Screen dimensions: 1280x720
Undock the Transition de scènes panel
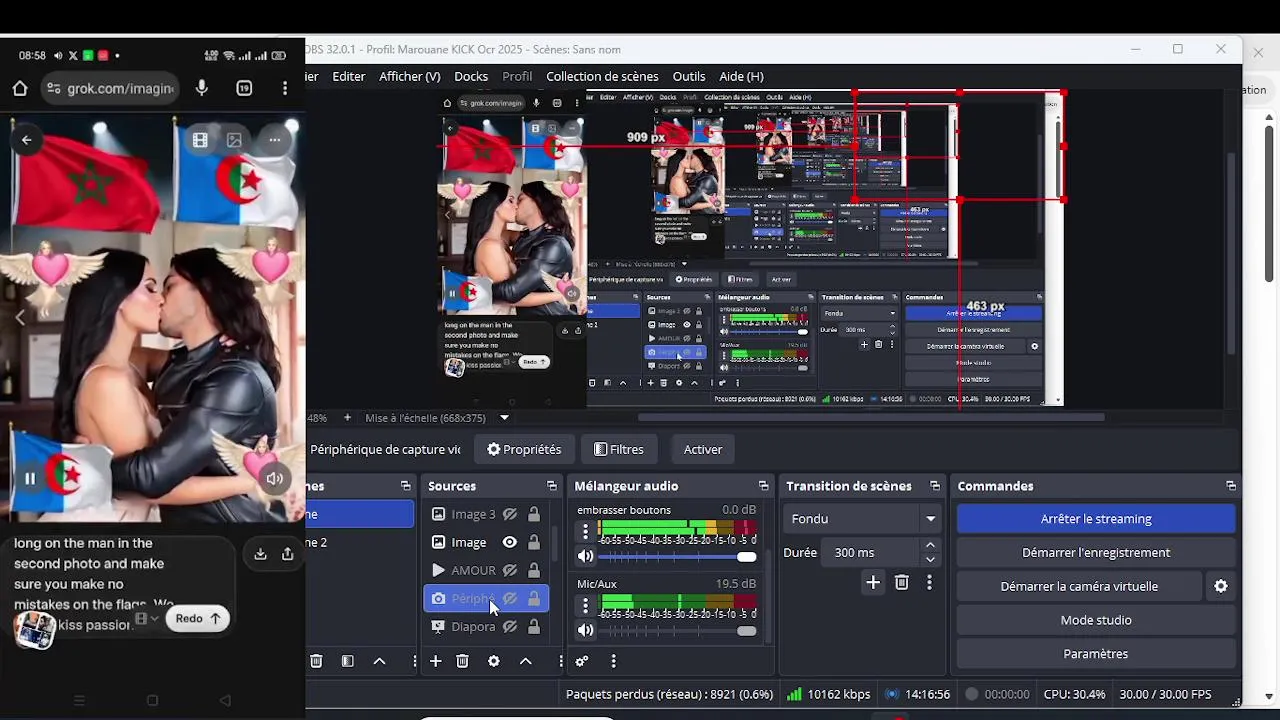coord(935,486)
